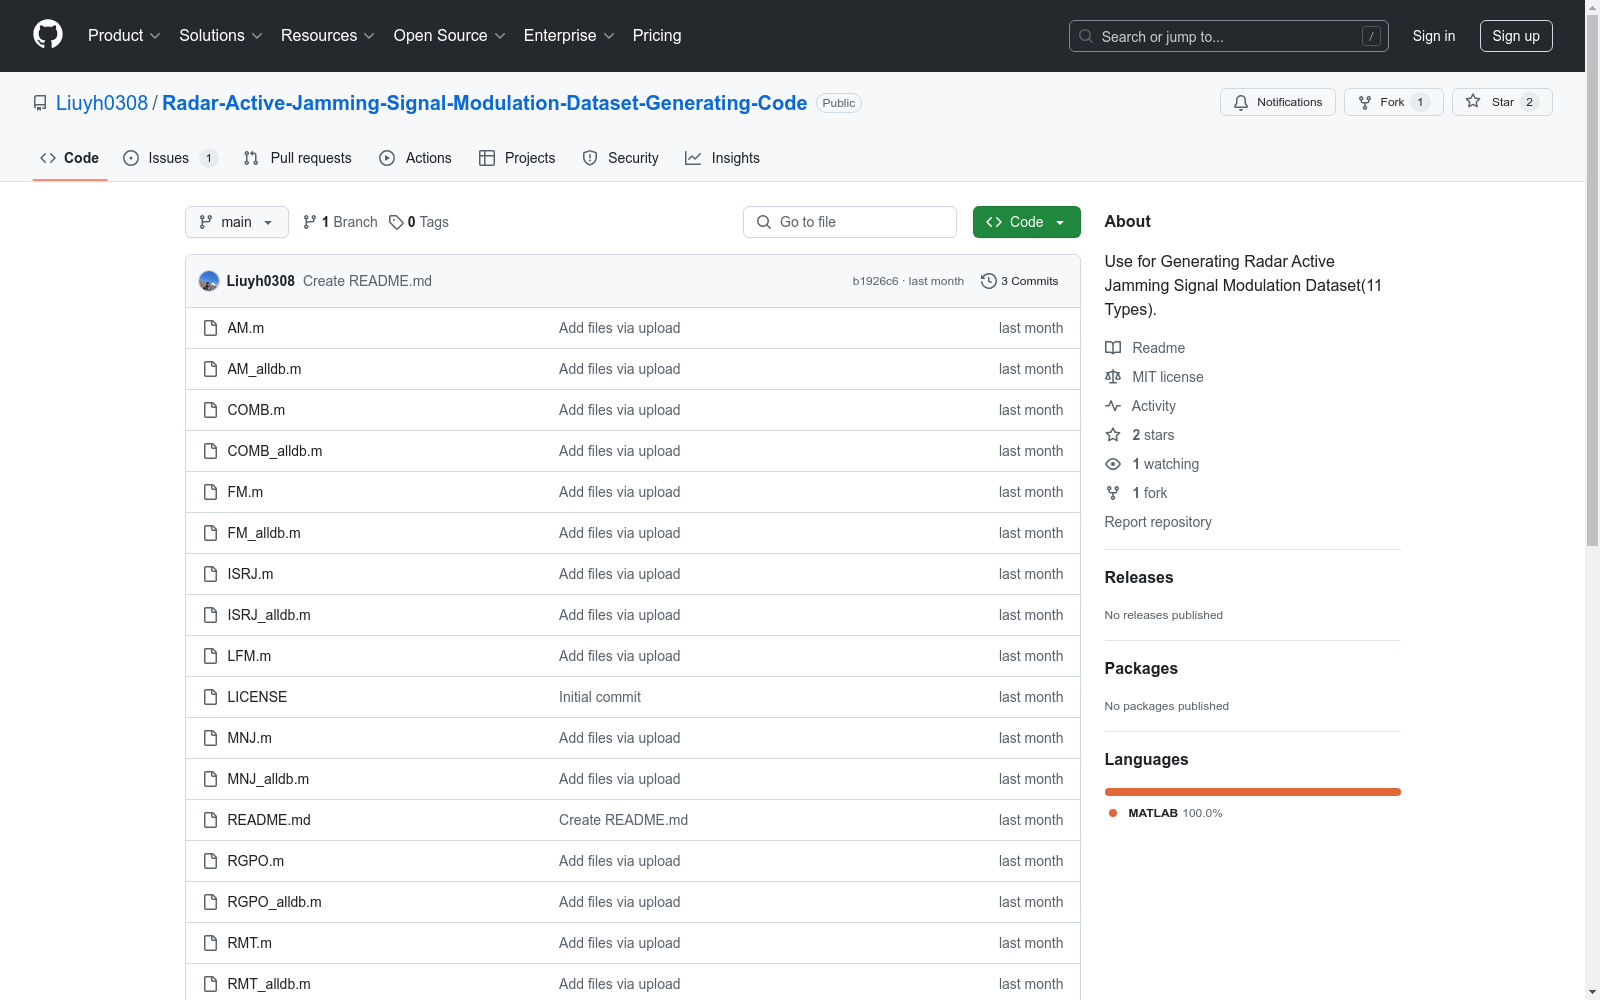Click the Report repository link

click(1158, 522)
